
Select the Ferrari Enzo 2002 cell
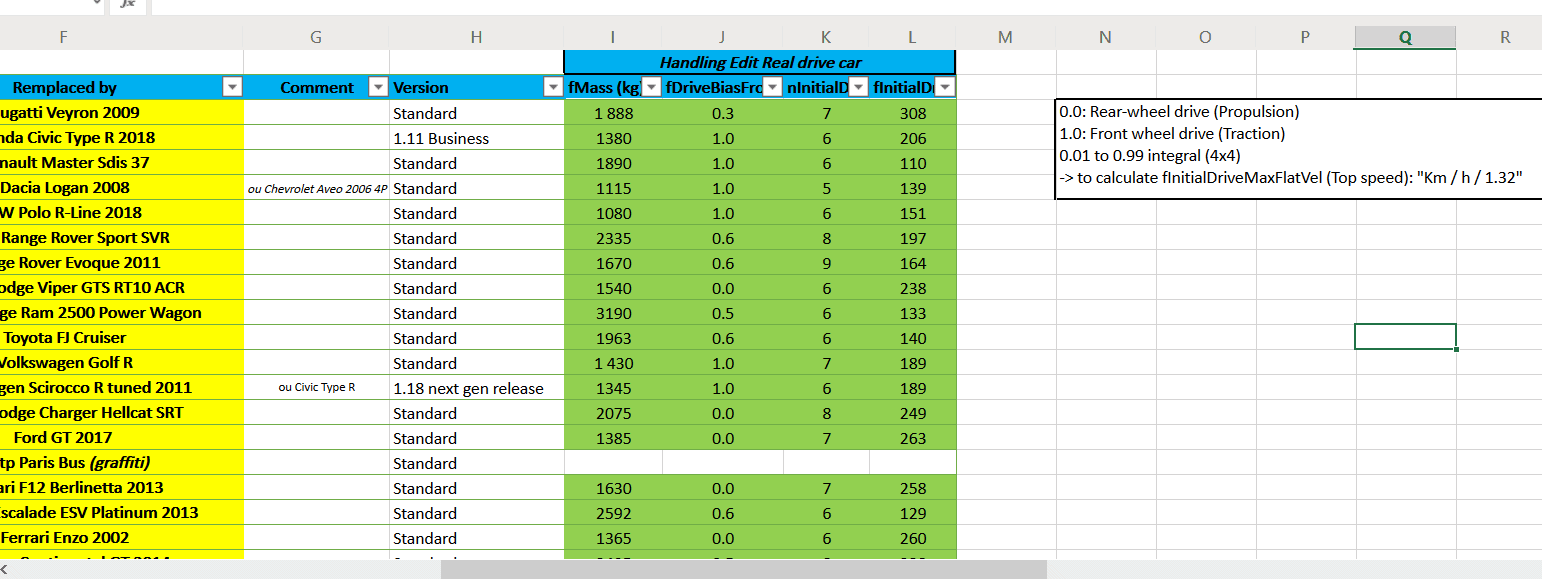(121, 538)
